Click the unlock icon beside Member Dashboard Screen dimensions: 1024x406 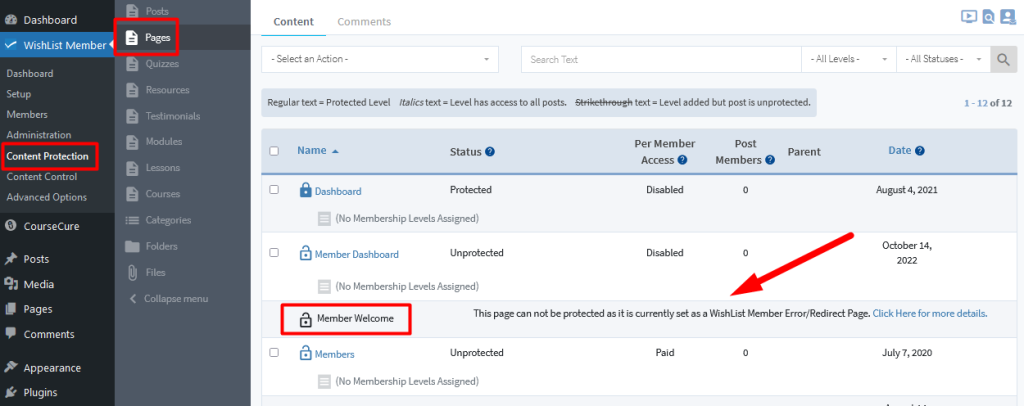pyautogui.click(x=305, y=253)
